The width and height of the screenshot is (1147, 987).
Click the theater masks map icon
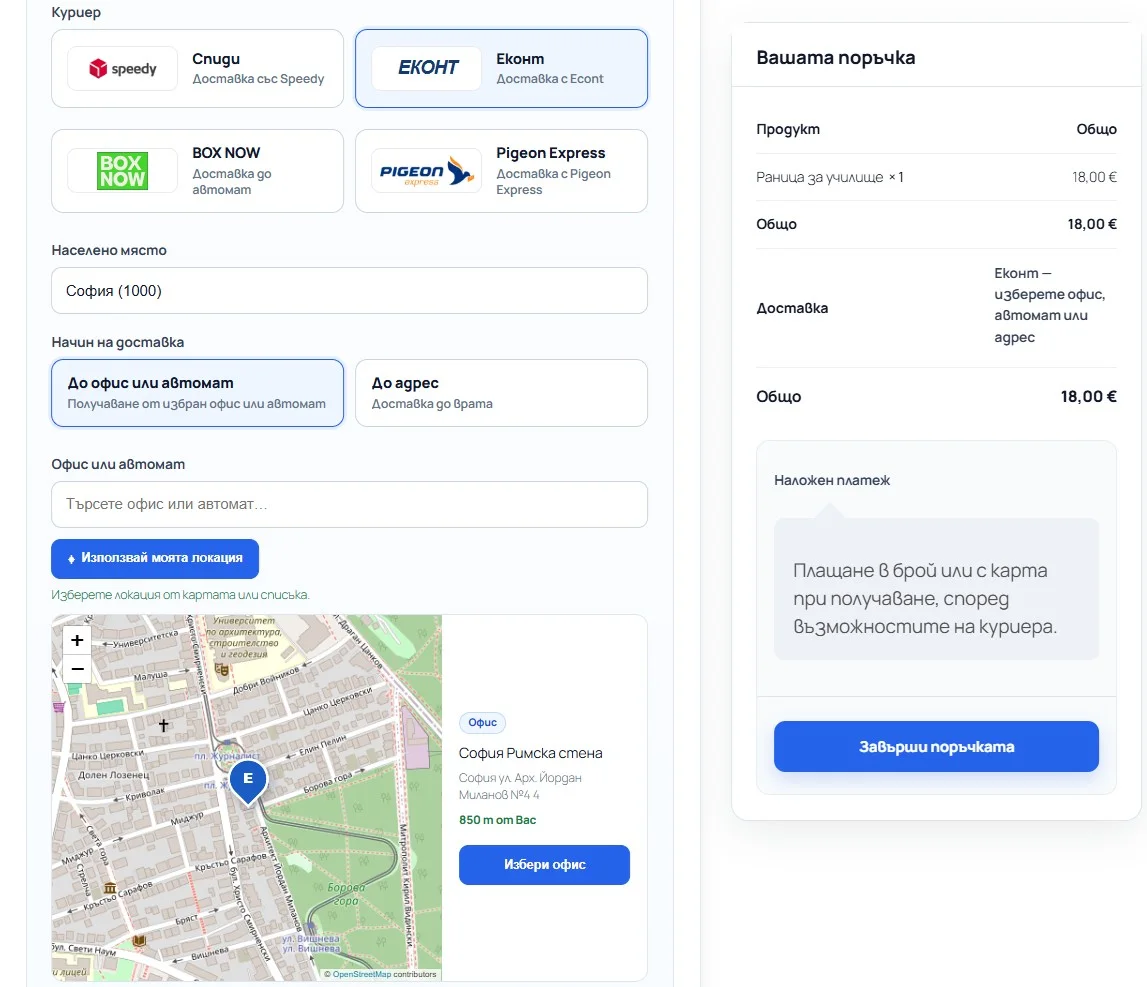222,669
